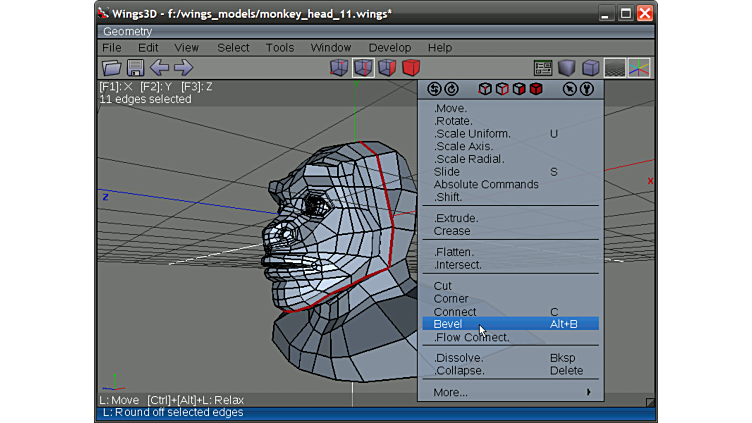This screenshot has width=752, height=423.
Task: Choose Bevel from the context menu
Action: (448, 324)
